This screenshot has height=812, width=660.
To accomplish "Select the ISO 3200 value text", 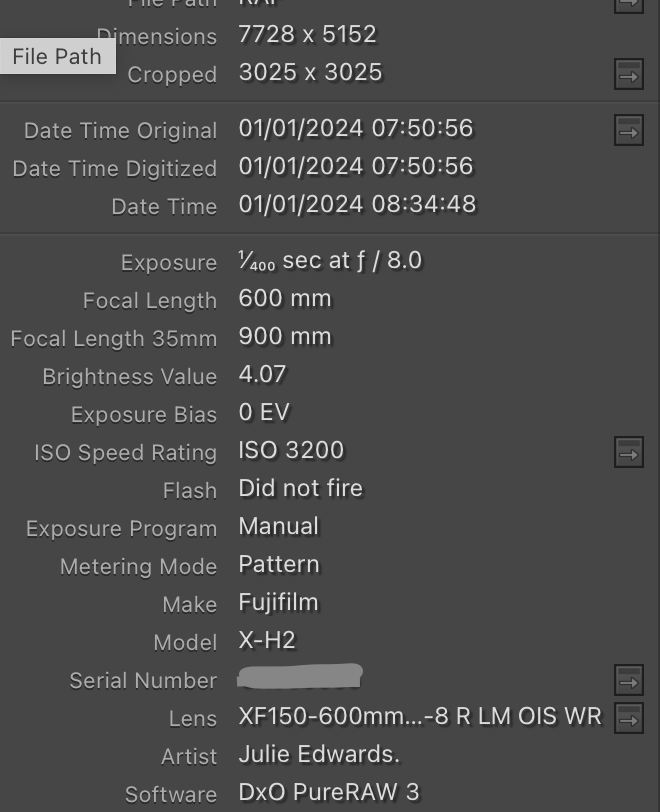I will [x=291, y=451].
